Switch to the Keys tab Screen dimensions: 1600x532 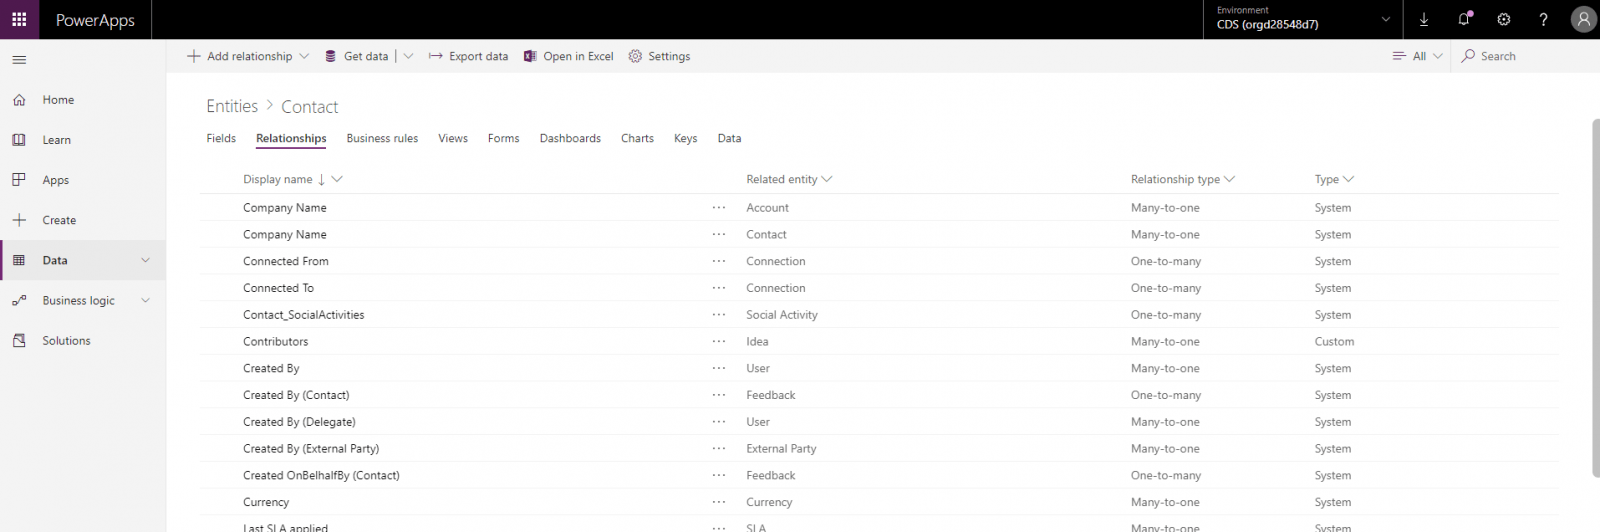pyautogui.click(x=685, y=138)
